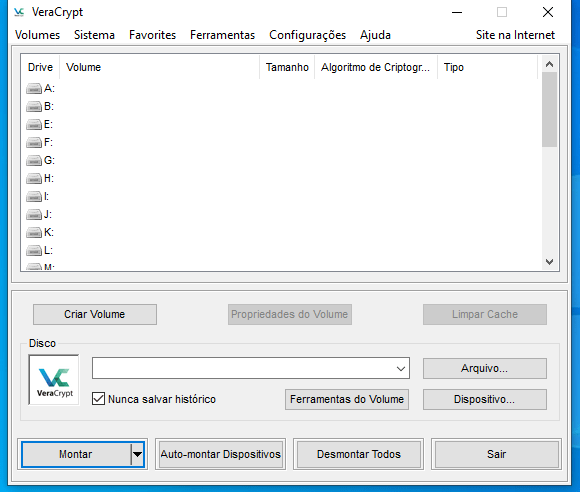
Task: Click the VeraCrypt title bar app icon
Action: pos(19,12)
